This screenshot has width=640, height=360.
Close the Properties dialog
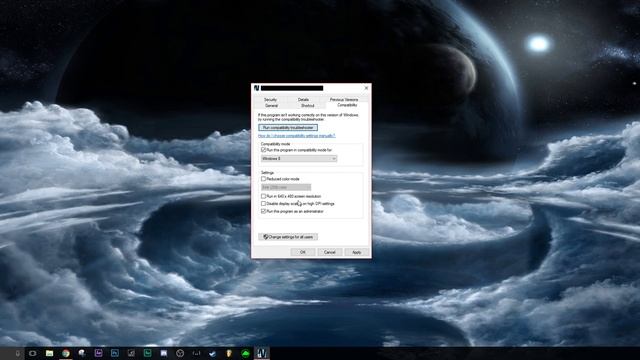[366, 88]
